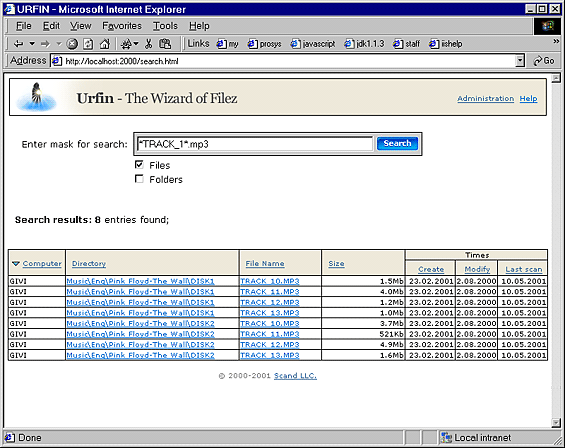Refresh the page with Refresh icon

tap(88, 44)
